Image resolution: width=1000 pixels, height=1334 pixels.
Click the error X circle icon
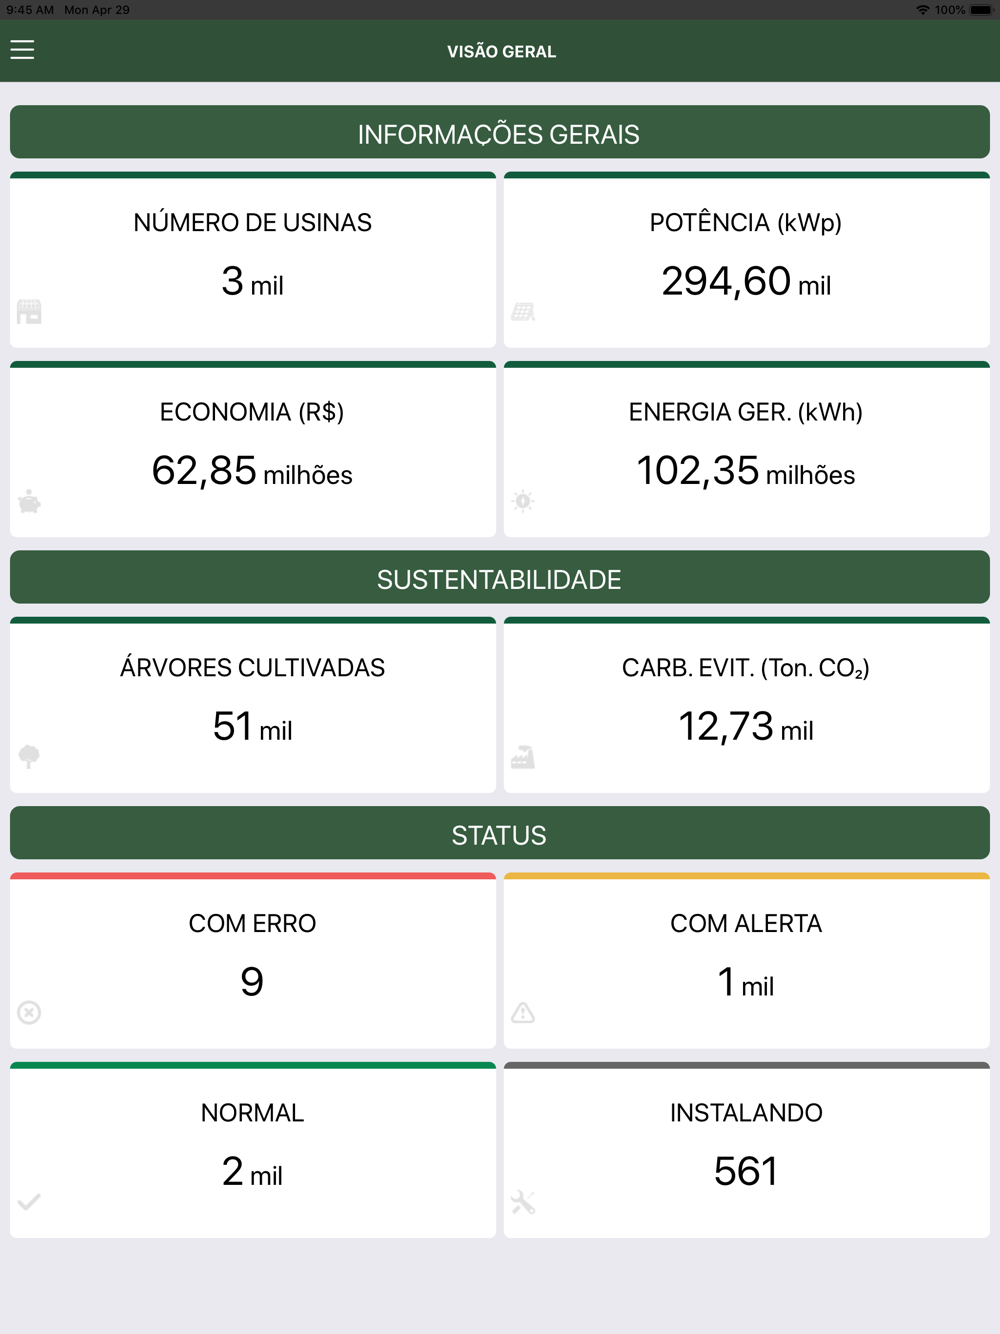[29, 1013]
